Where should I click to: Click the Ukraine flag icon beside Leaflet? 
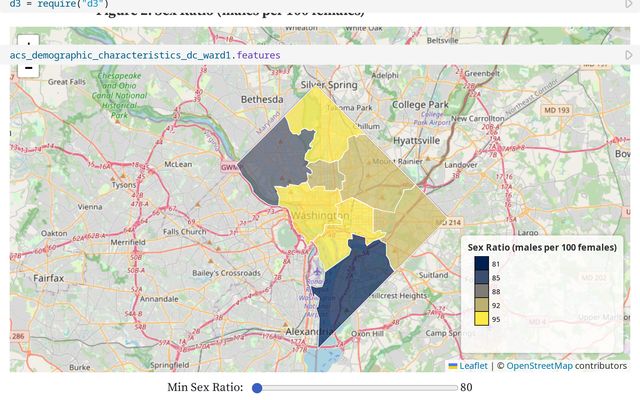click(453, 366)
